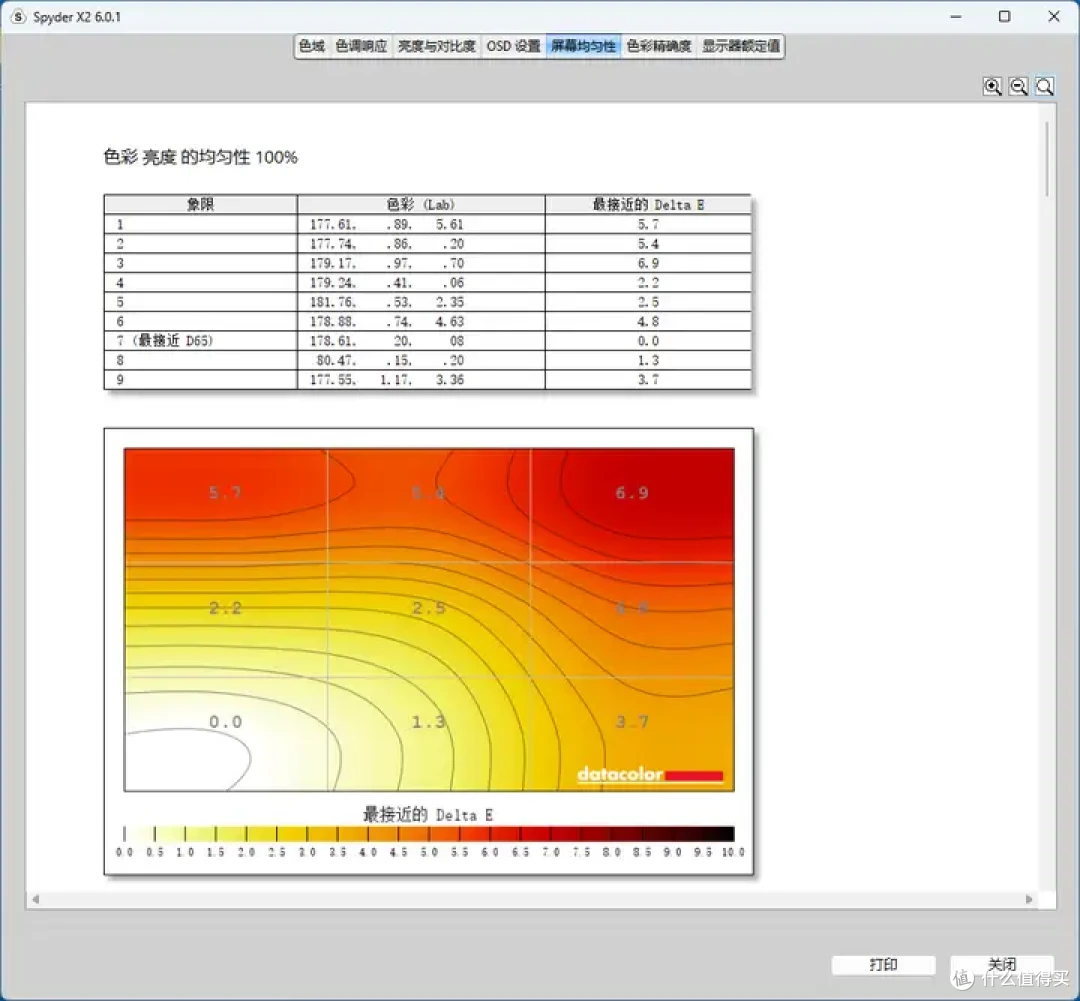Select the OSD 设置 tab
Image resolution: width=1080 pixels, height=1001 pixels.
[513, 46]
